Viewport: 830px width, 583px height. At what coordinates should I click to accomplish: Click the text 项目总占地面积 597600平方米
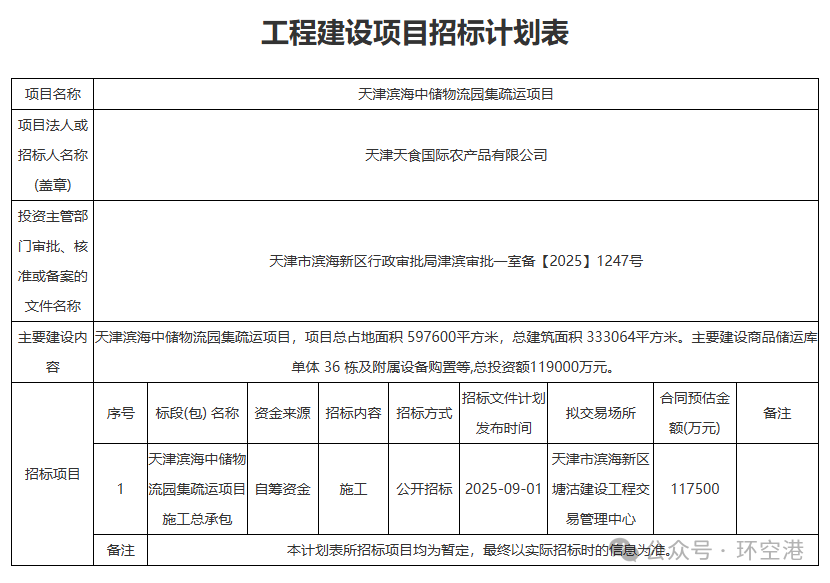tap(402, 337)
